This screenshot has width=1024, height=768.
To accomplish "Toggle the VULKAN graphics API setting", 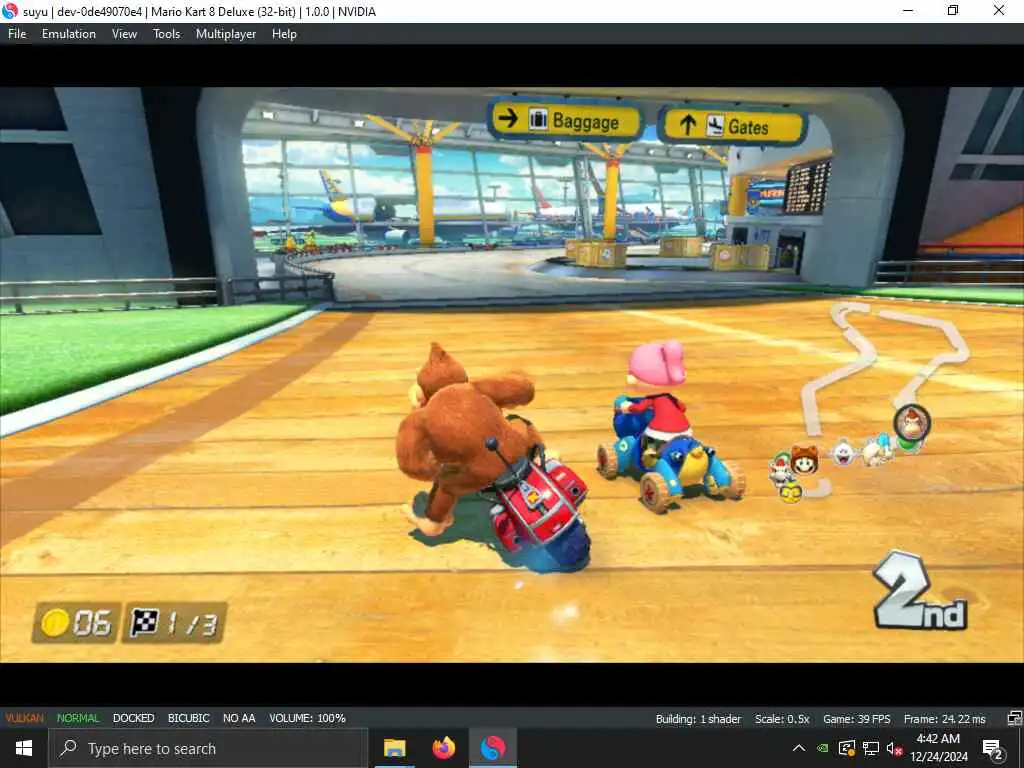I will 24,718.
